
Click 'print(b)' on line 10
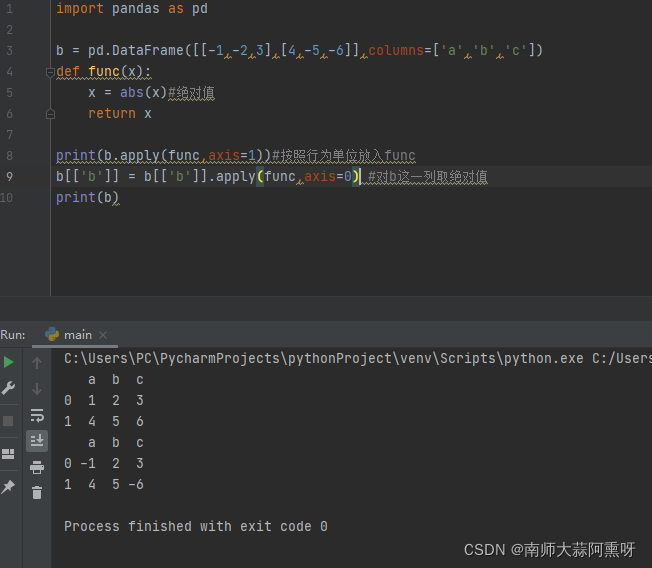87,198
